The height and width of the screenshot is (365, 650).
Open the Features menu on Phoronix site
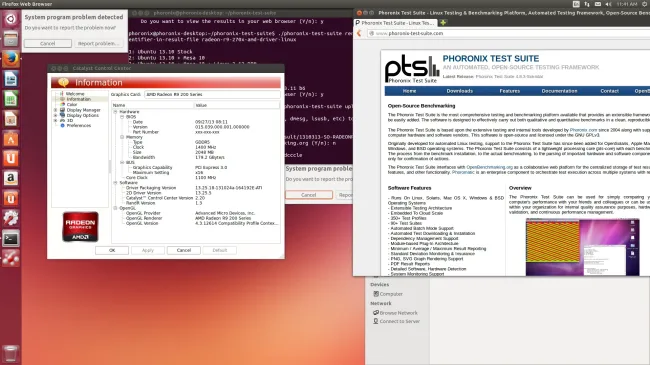coord(509,91)
